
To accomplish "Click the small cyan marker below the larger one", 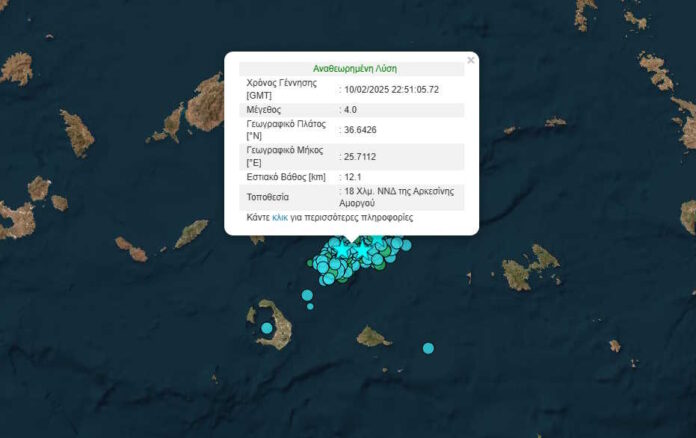I will tap(310, 306).
